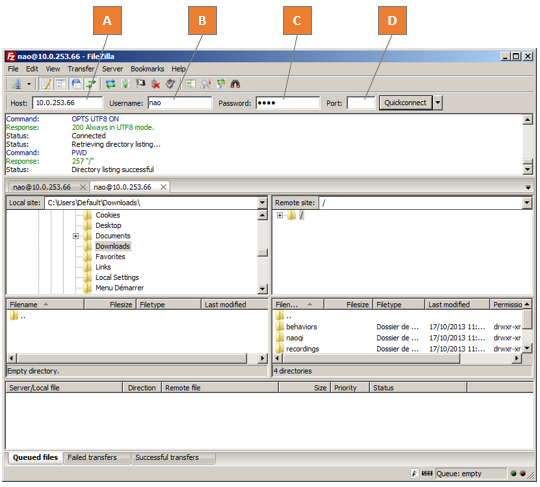Image resolution: width=540 pixels, height=487 pixels.
Task: Click the Port input field
Action: pyautogui.click(x=361, y=103)
